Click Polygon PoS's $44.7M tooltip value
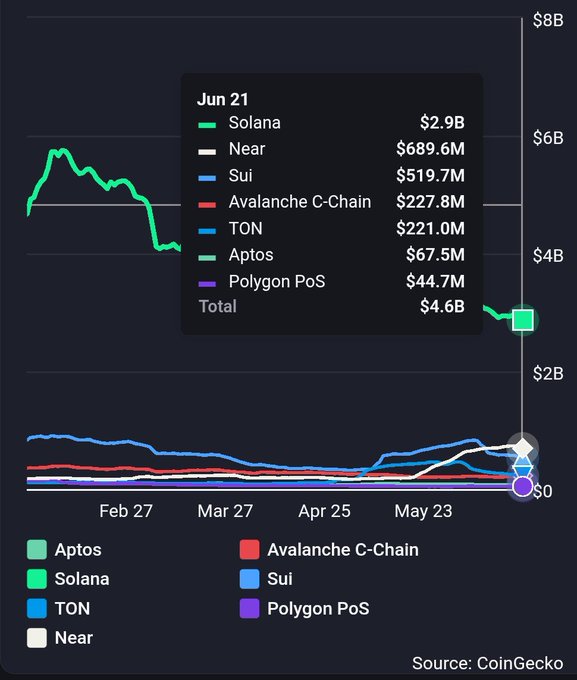 (435, 281)
